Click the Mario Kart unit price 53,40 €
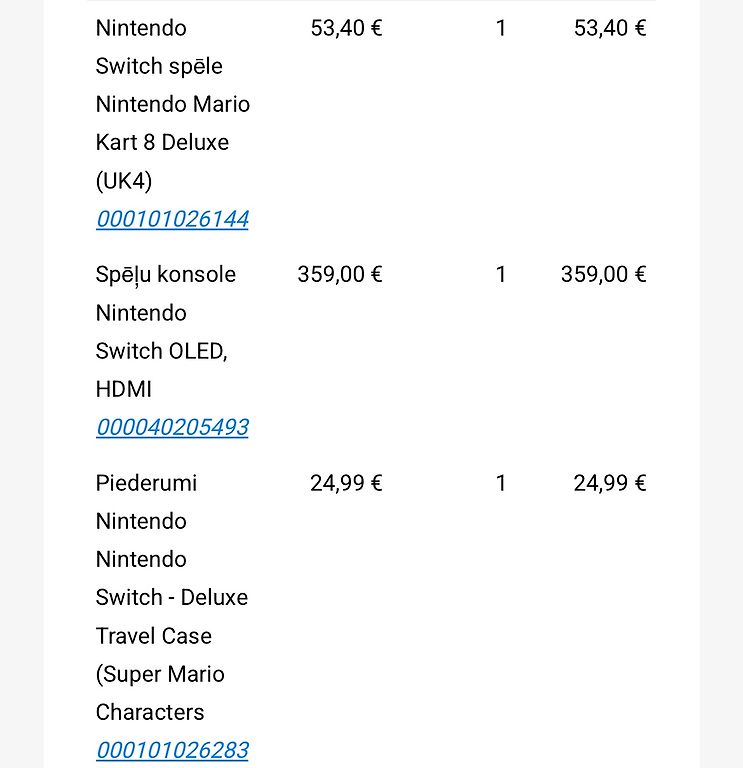Screen dimensions: 743x768 coord(346,28)
